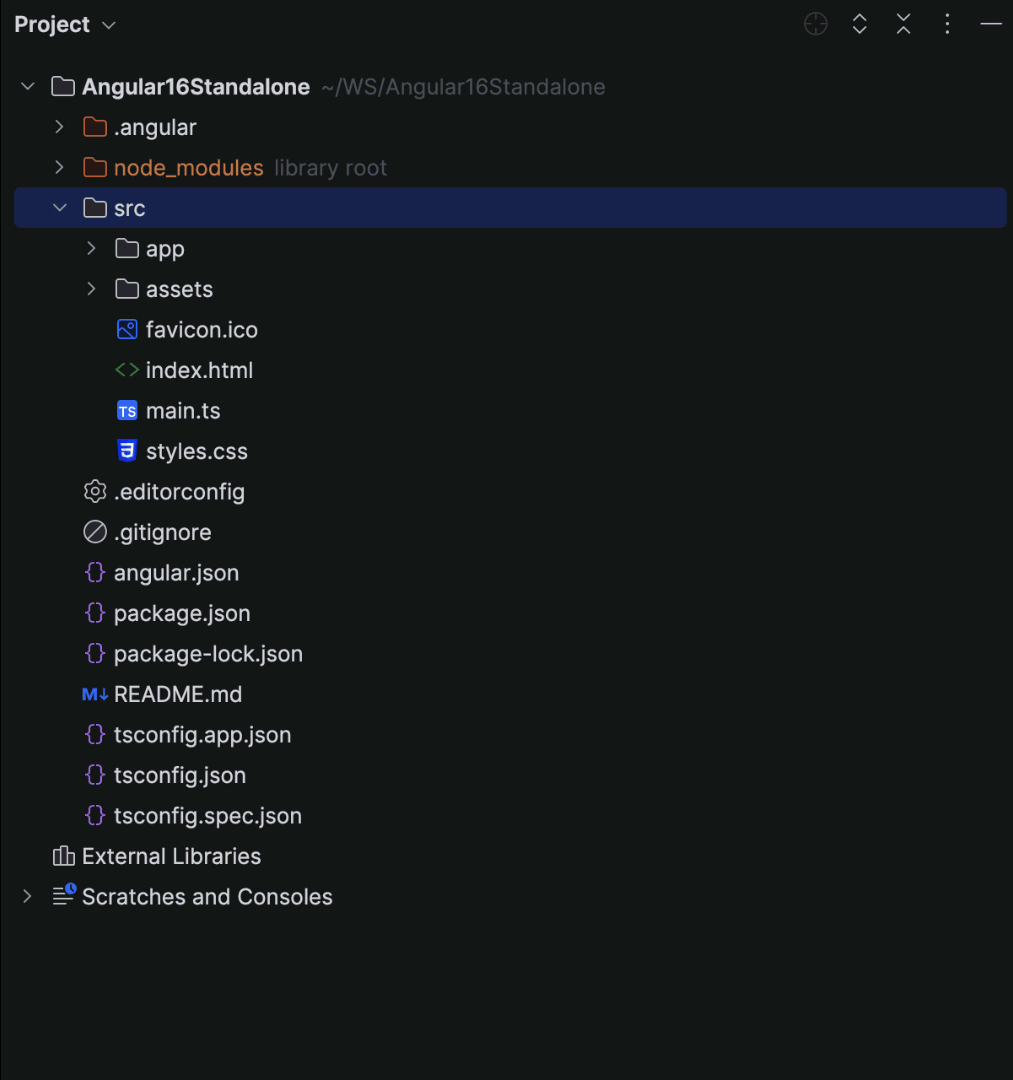Click the Expand All icon in panel header
Image resolution: width=1013 pixels, height=1080 pixels.
coord(859,24)
